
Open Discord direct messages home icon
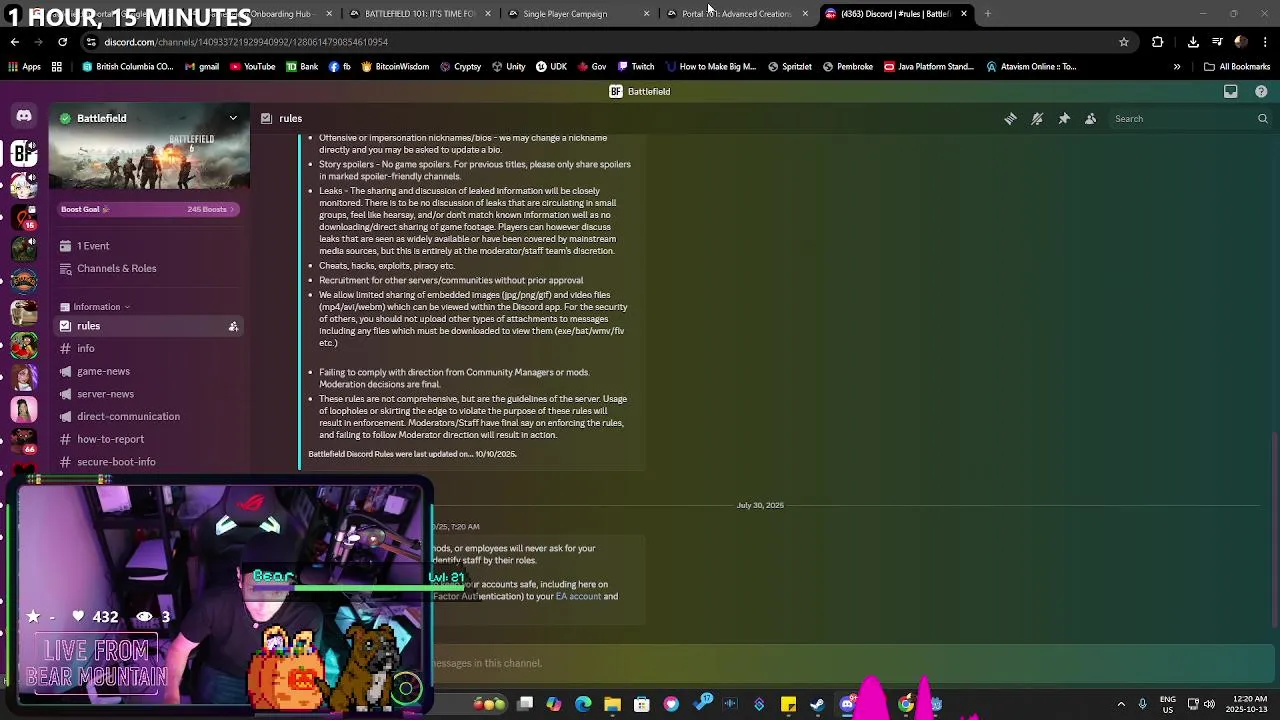click(x=24, y=117)
